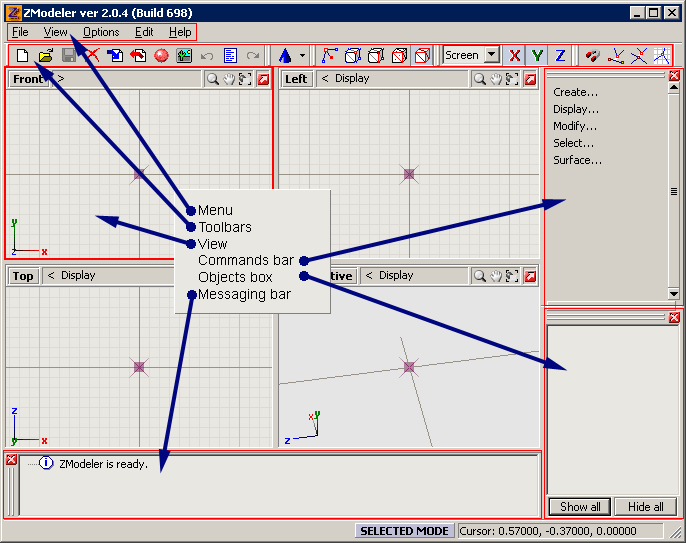Expand Select... in the commands bar
The image size is (686, 543).
pos(574,143)
